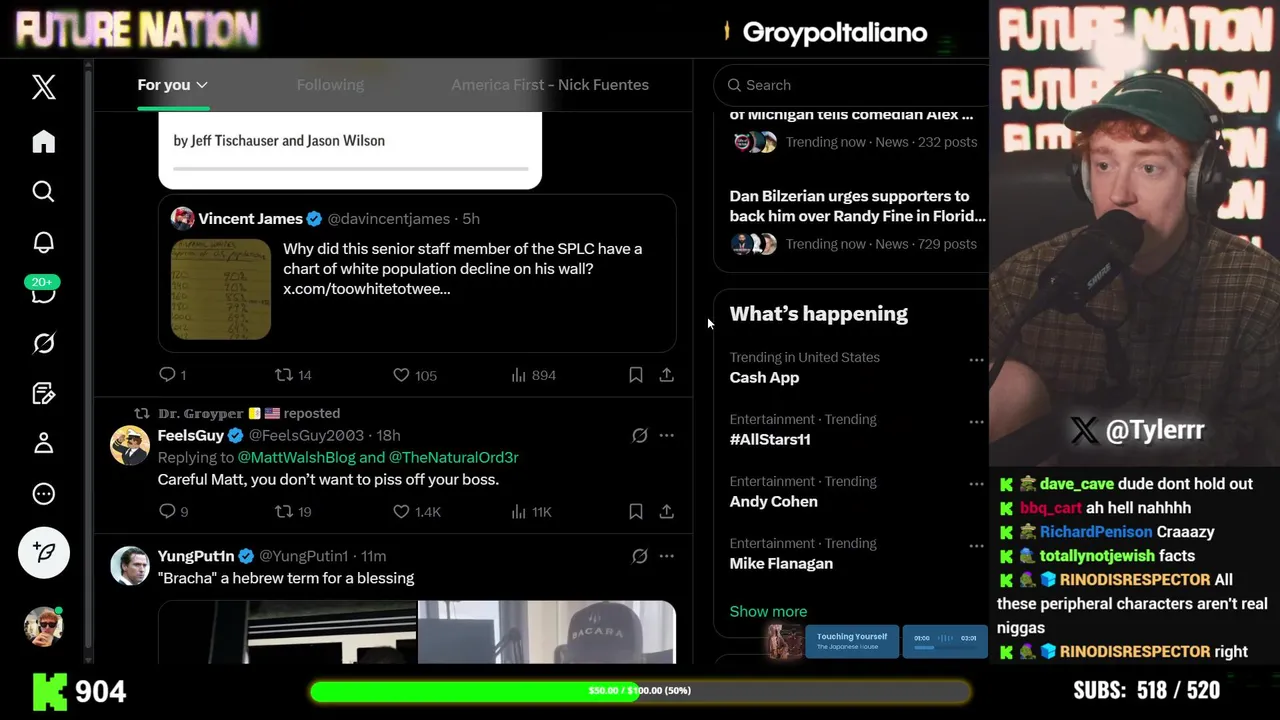Open more menu on YungPut1n post

click(666, 556)
